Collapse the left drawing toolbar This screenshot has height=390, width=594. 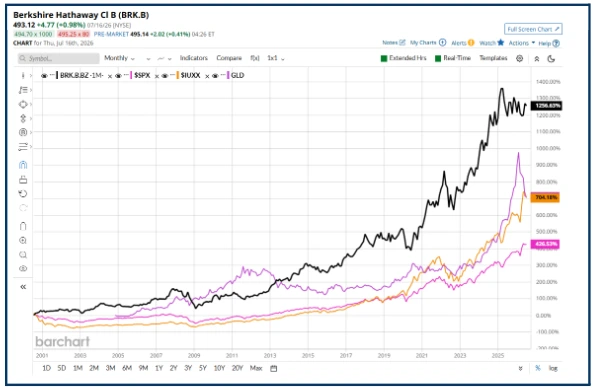pyautogui.click(x=23, y=287)
